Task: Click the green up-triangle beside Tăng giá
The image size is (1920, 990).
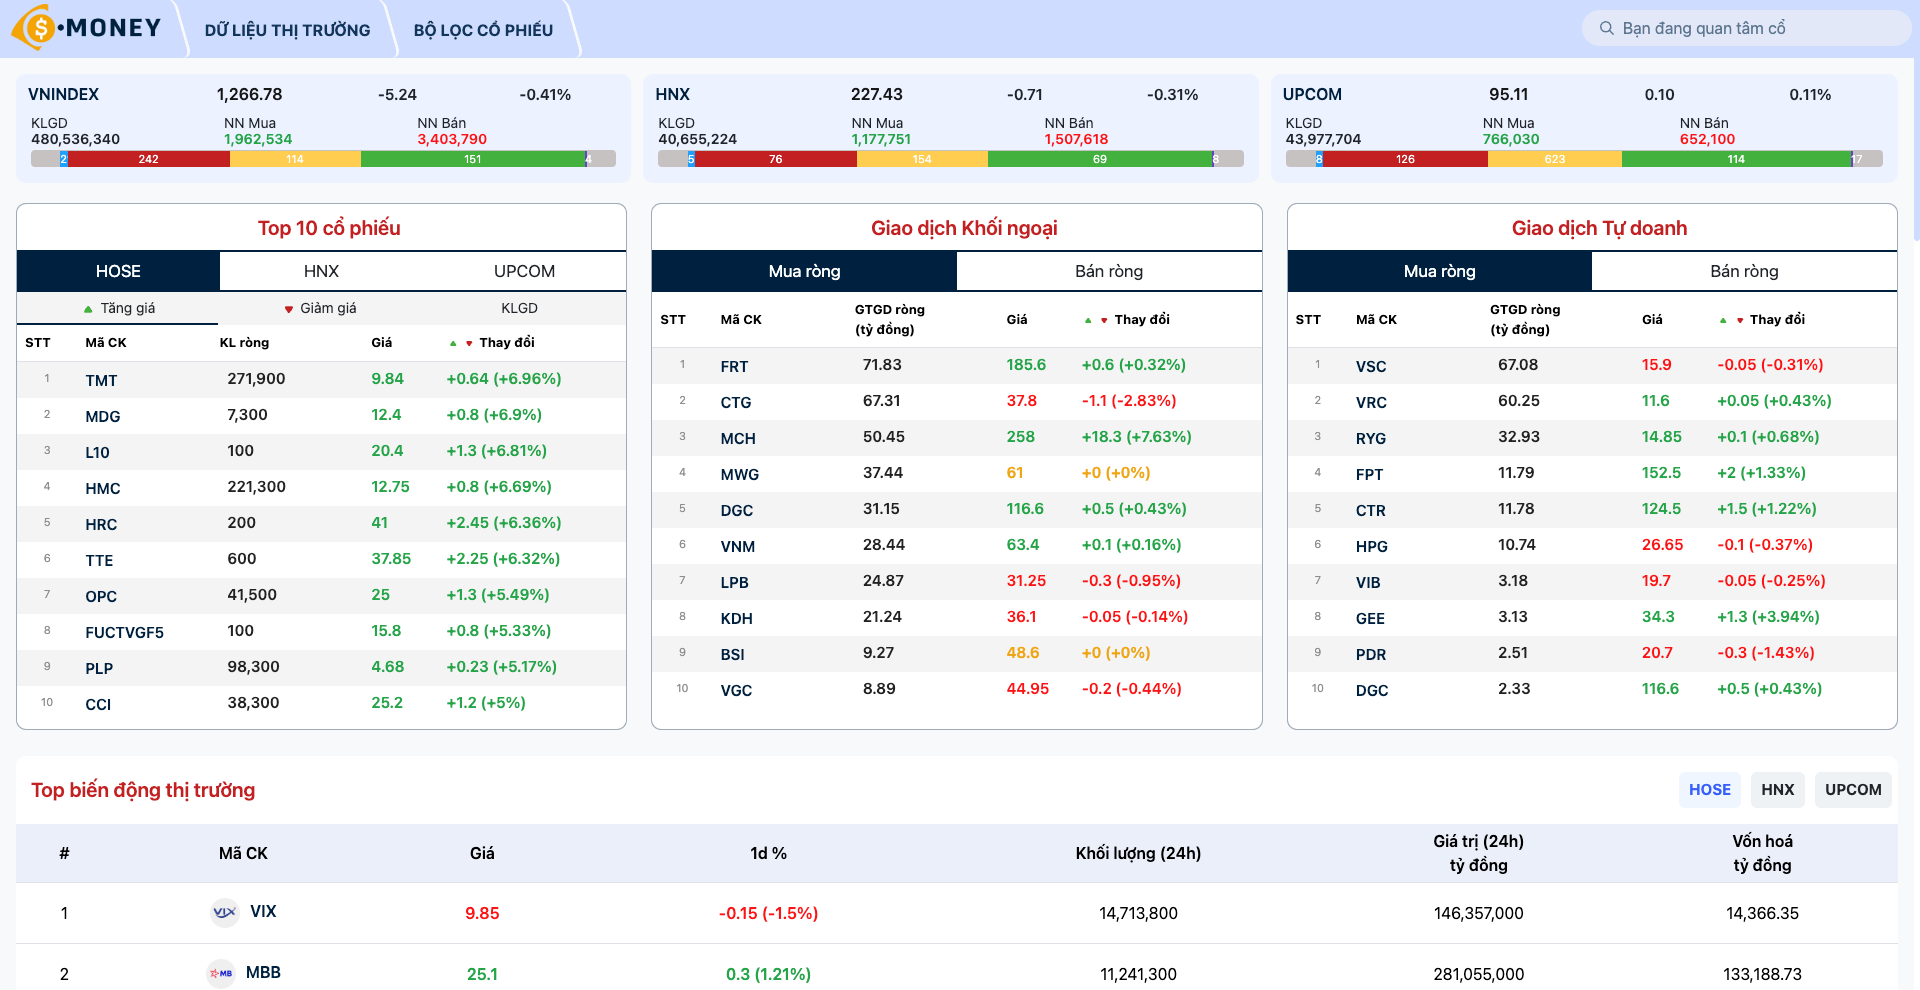Action: (86, 308)
